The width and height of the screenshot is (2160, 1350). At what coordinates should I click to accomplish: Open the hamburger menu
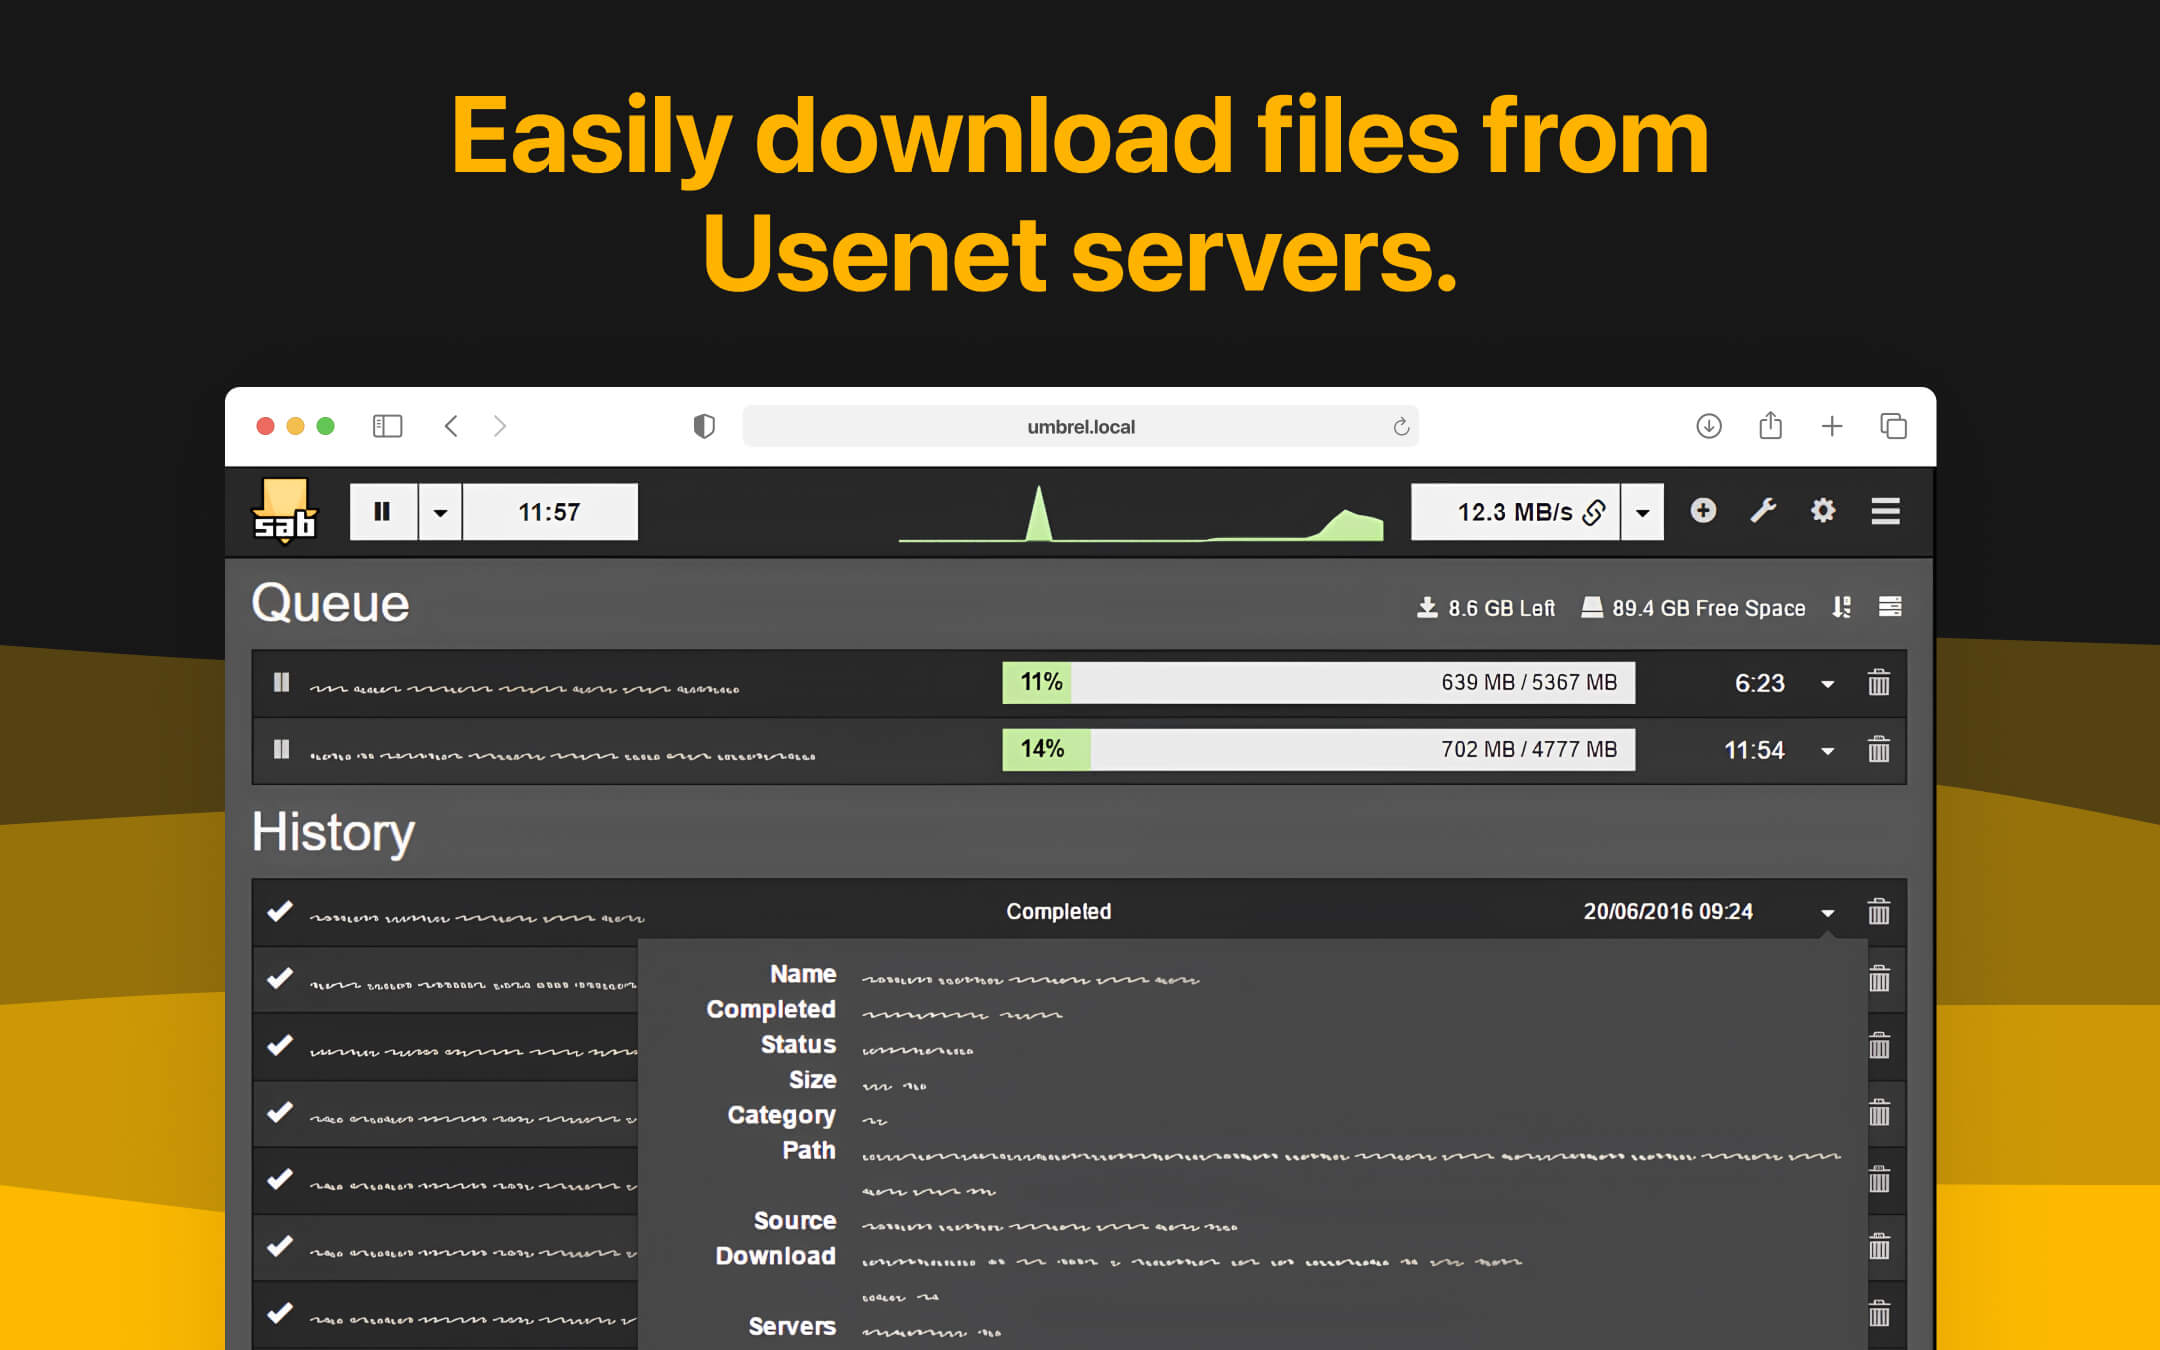coord(1885,511)
